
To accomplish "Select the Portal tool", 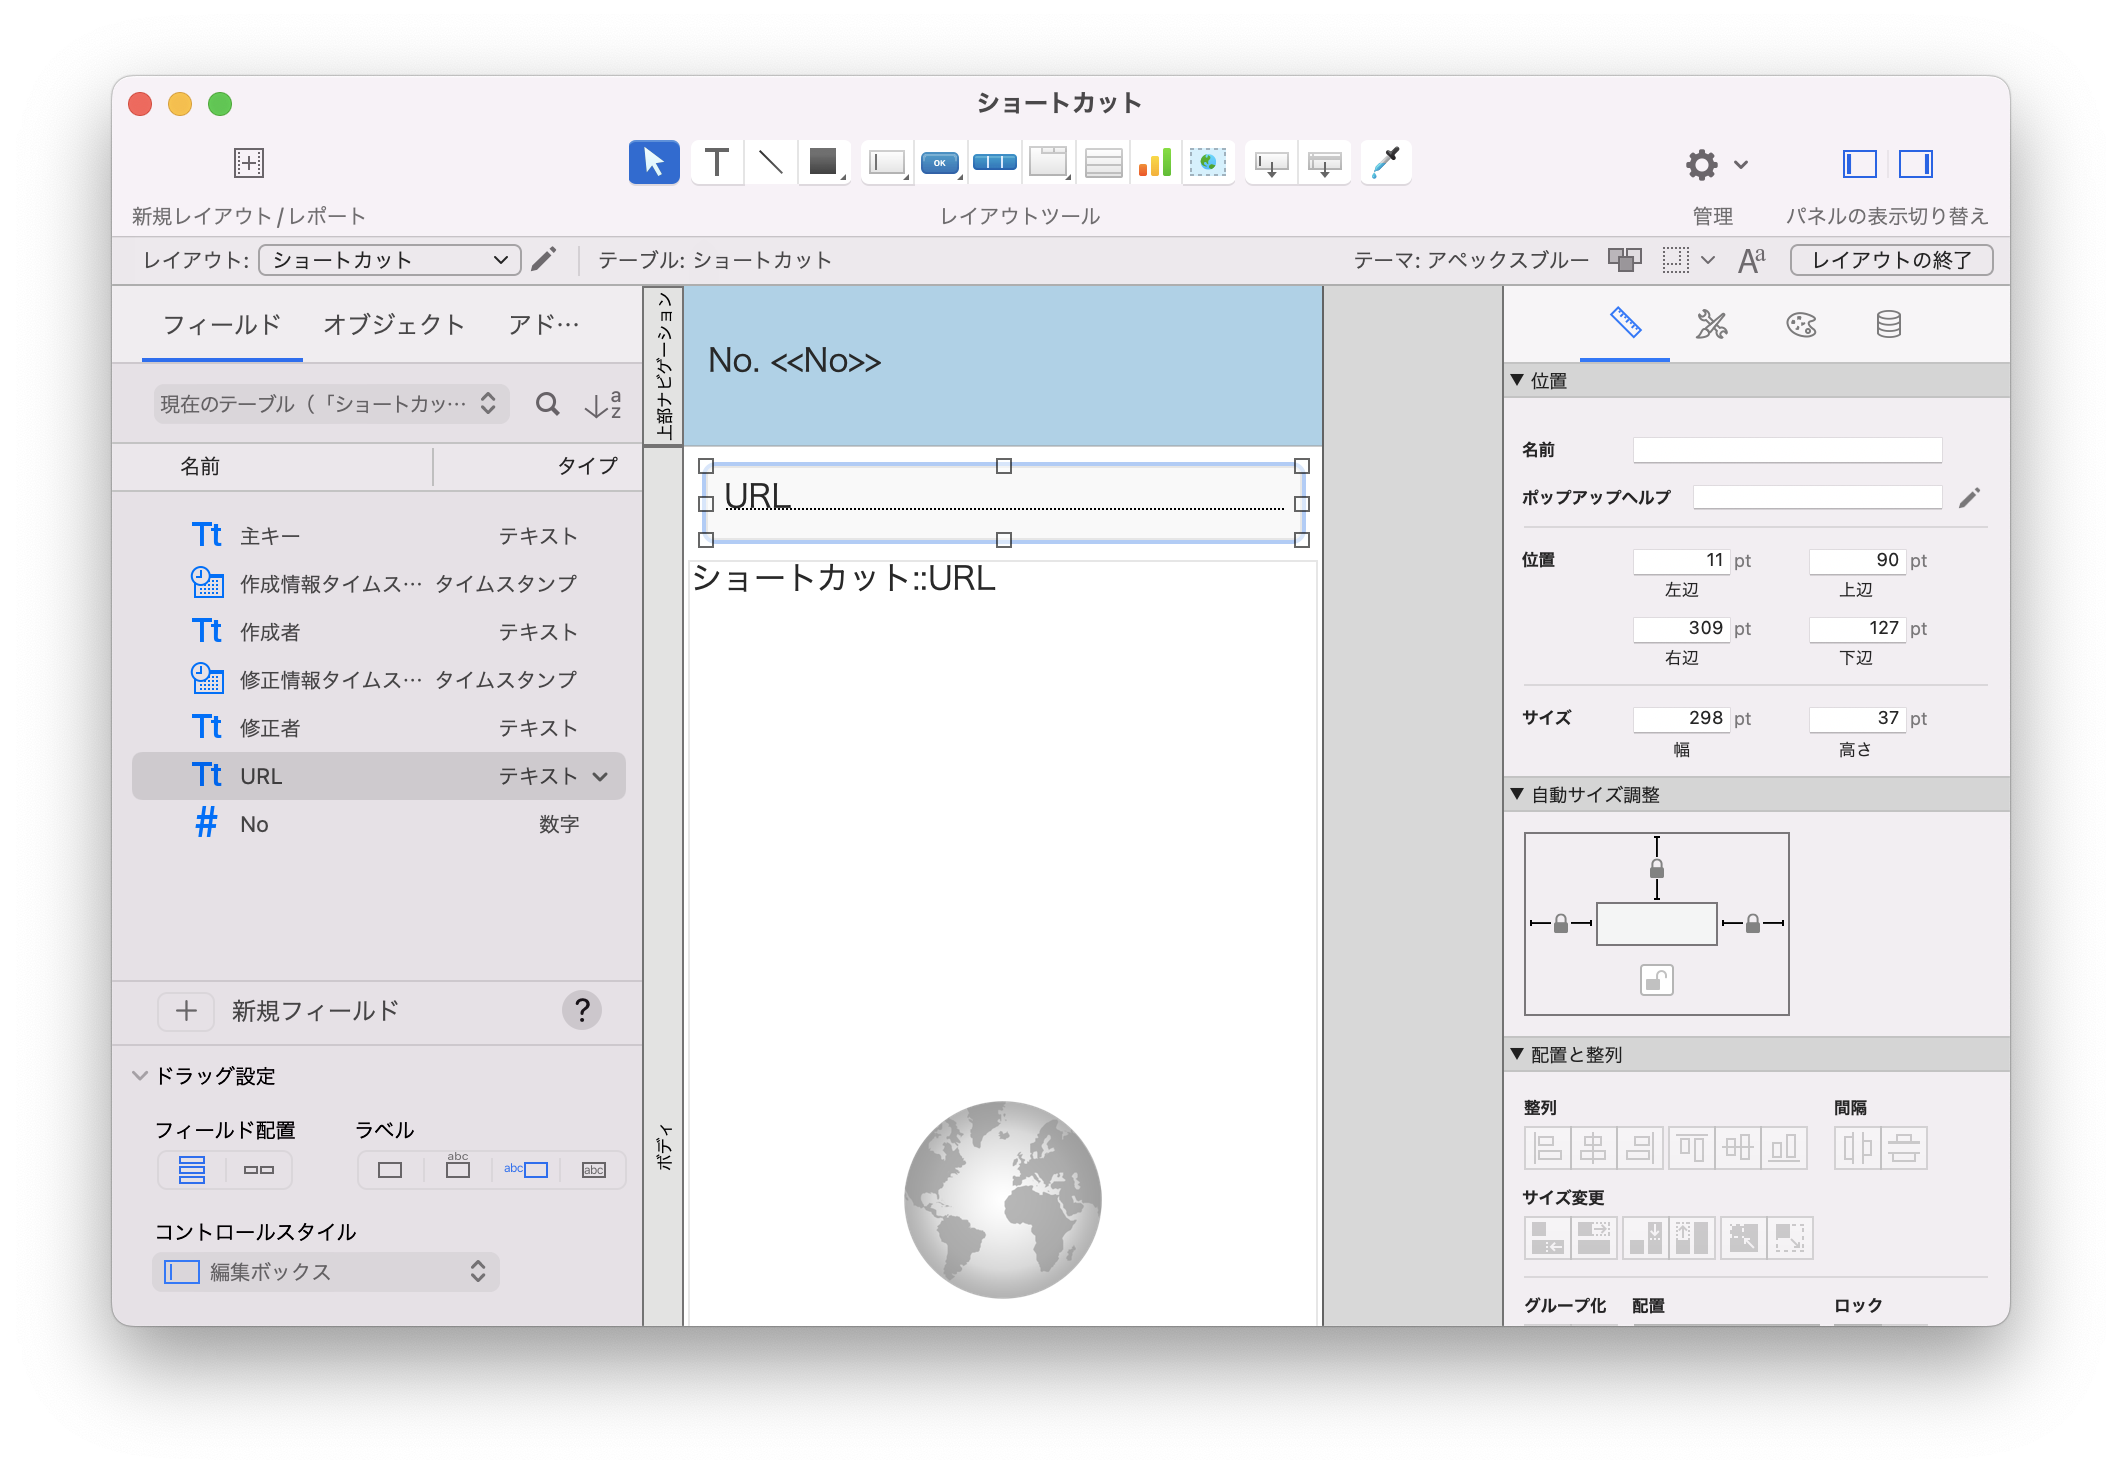I will (x=1103, y=162).
